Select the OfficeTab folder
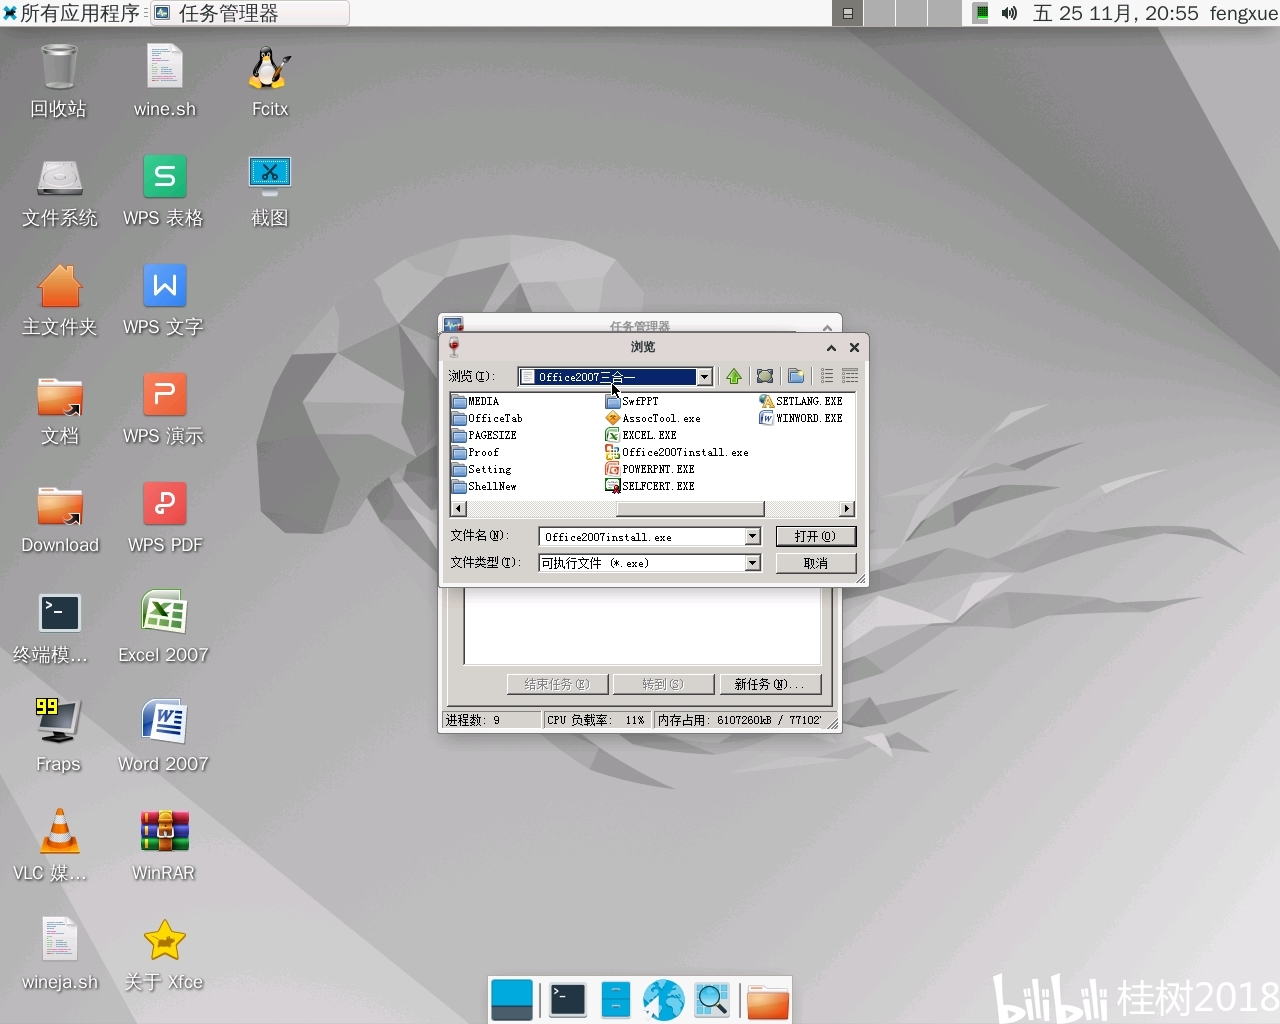 pos(487,419)
